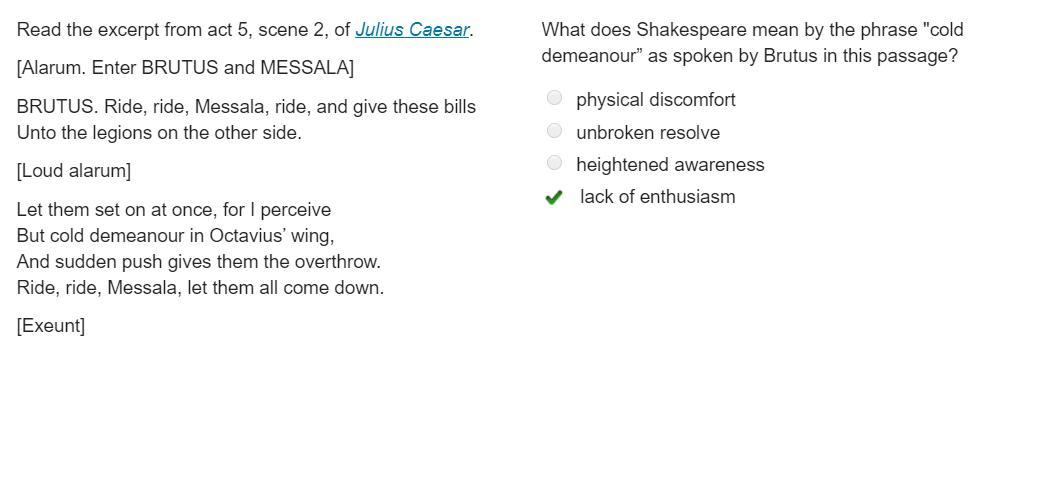Viewport: 1062px width, 490px height.
Task: Click the line 'And sudden push gives them the overthrow'
Action: click(x=198, y=262)
